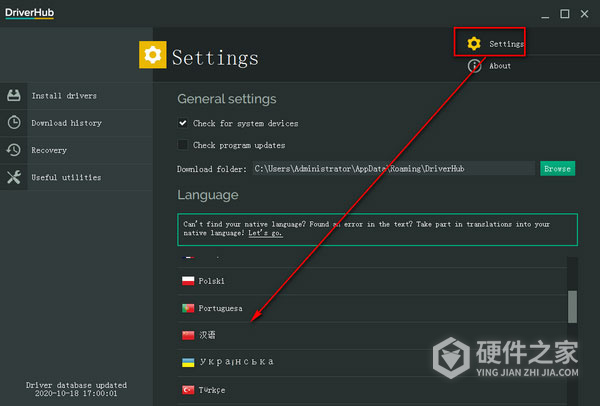Screen dimensions: 600x406
Task: Uncheck Check for system devices
Action: (183, 123)
